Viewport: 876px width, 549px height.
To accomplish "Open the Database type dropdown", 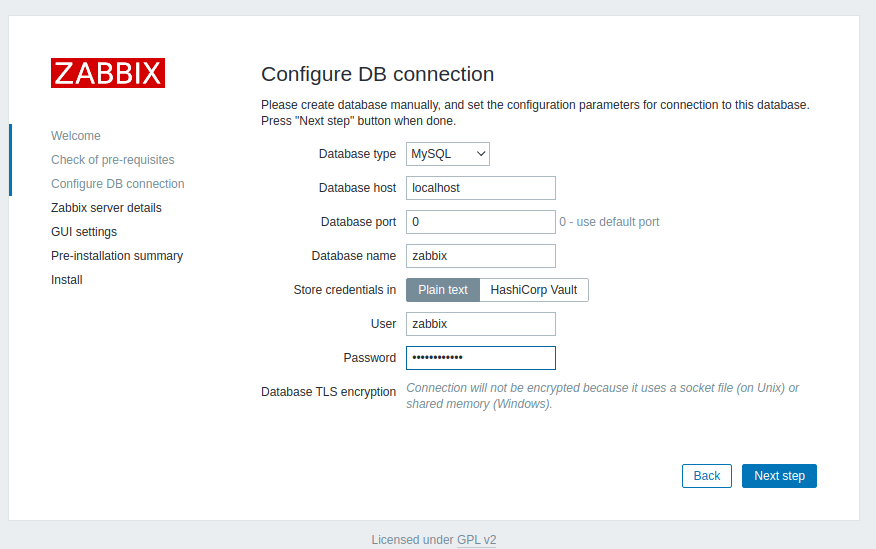I will [x=448, y=154].
